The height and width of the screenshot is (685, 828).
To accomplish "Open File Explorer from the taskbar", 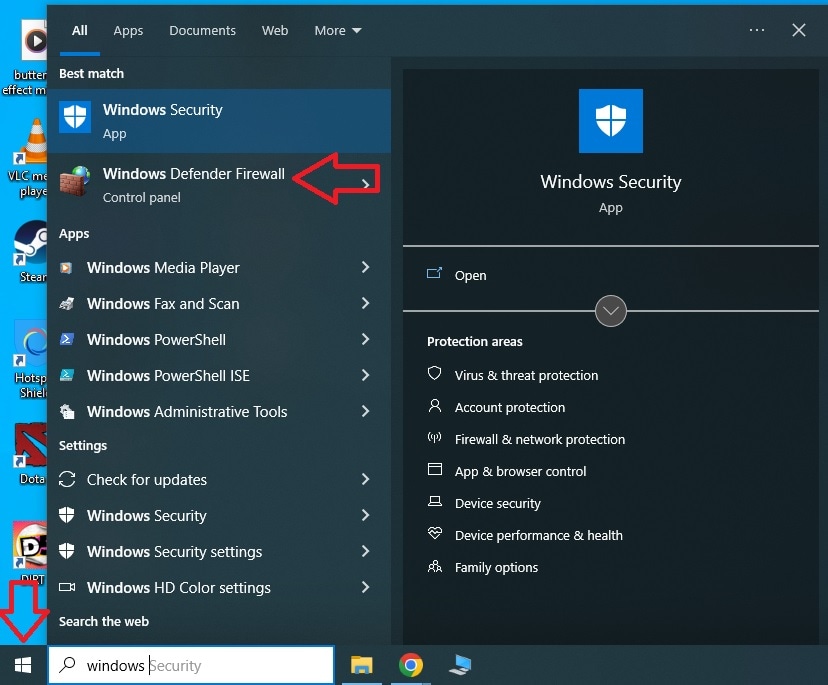I will (x=362, y=665).
